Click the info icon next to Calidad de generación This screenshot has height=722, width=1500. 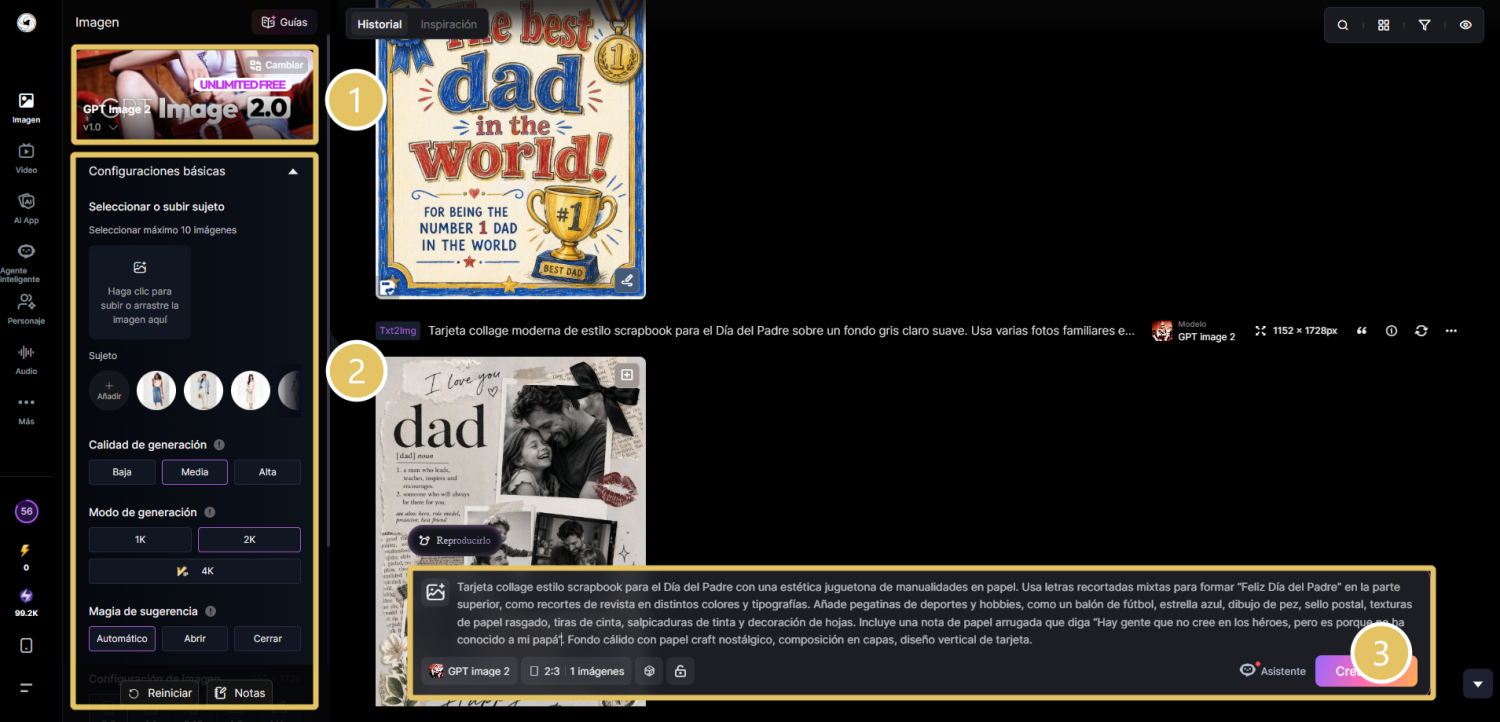click(219, 445)
